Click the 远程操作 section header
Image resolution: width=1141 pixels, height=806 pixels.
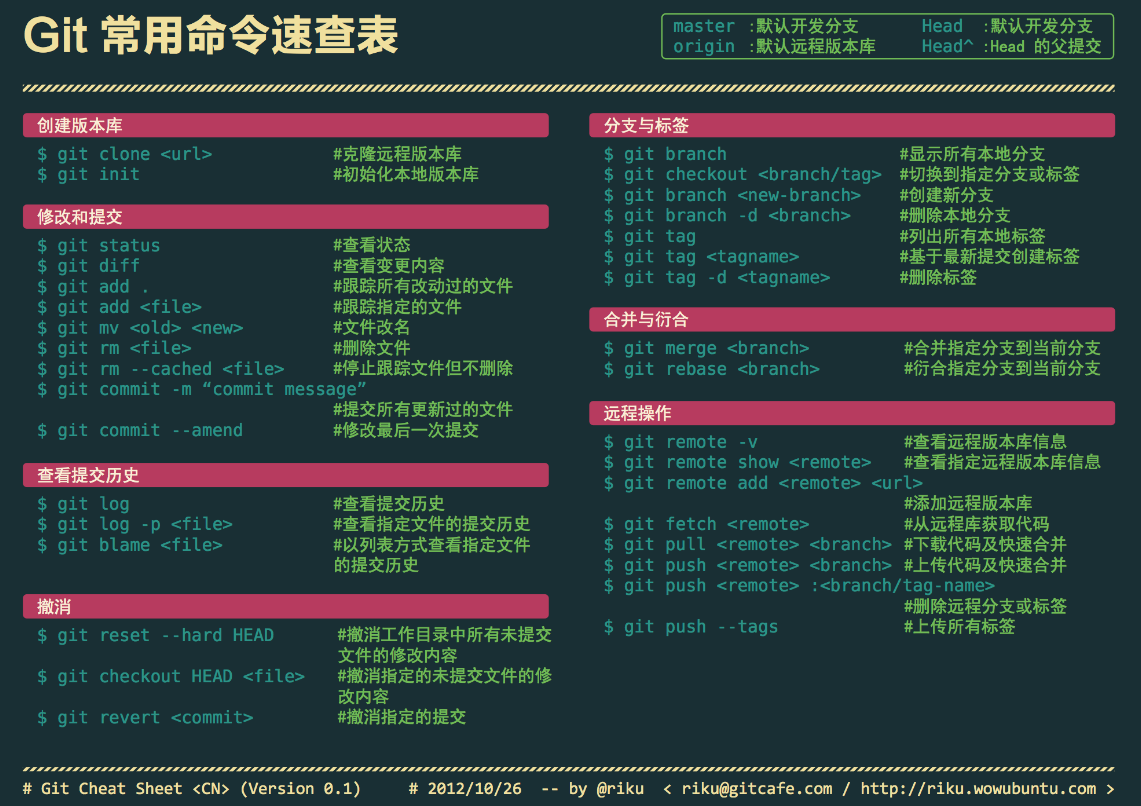point(852,413)
